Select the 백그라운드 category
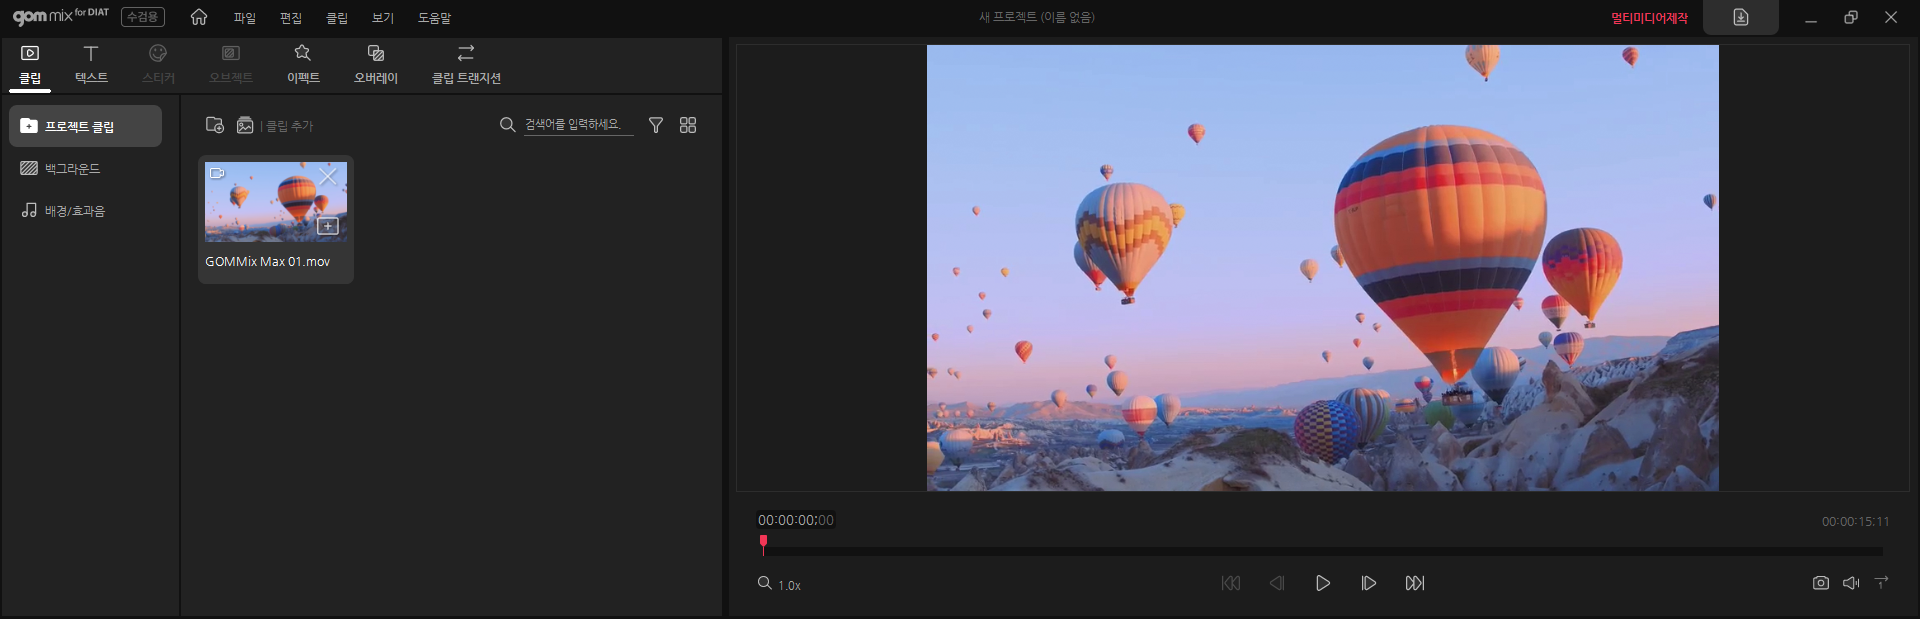 [x=85, y=169]
